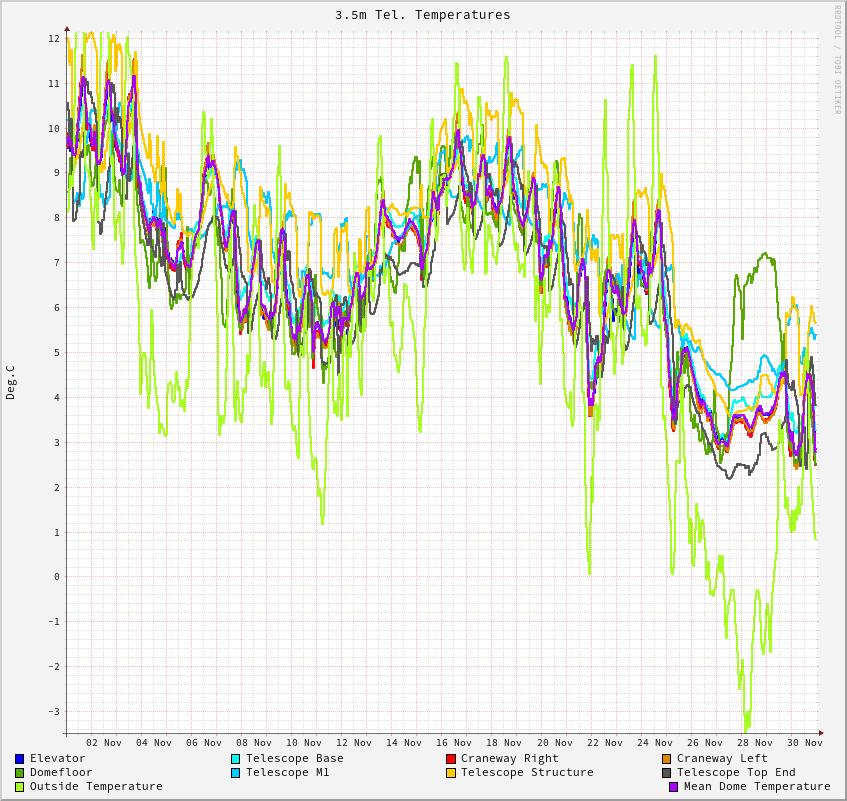Select the gray Telescope Top End swatch
The height and width of the screenshot is (801, 847).
(666, 773)
